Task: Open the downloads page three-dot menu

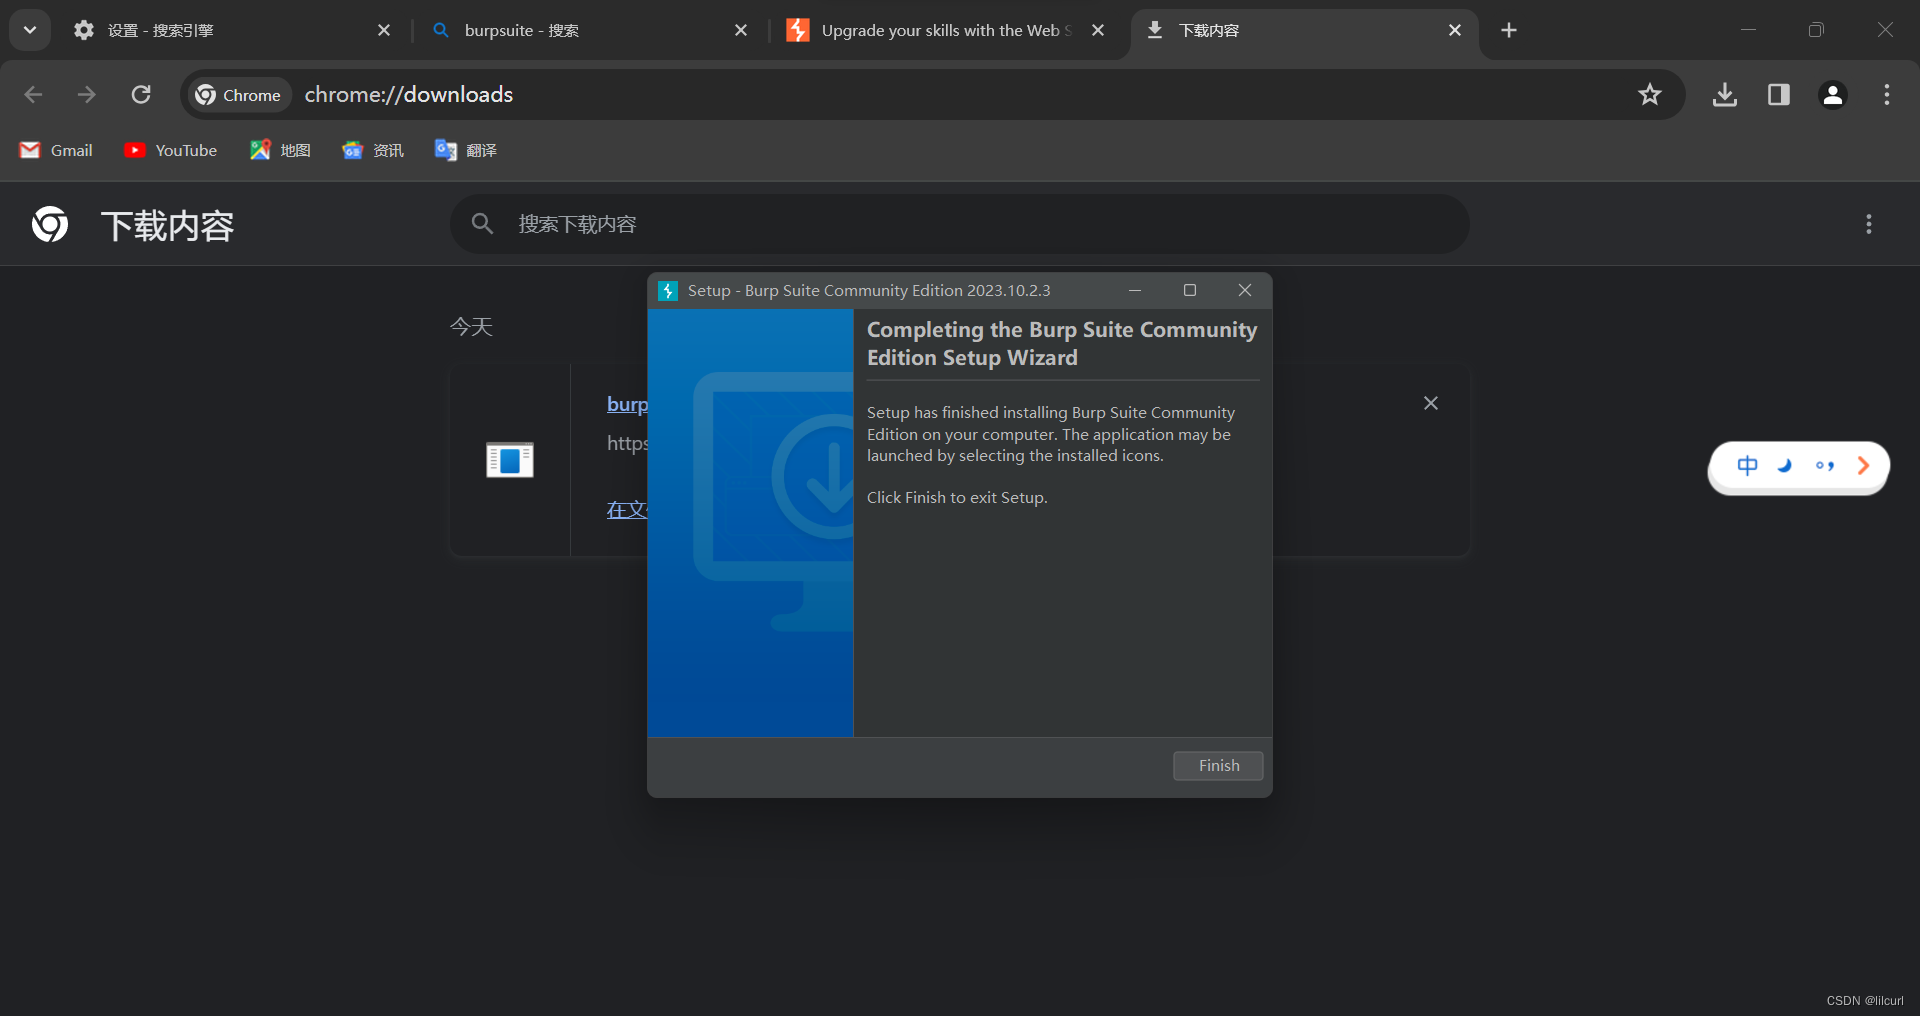Action: [x=1869, y=224]
